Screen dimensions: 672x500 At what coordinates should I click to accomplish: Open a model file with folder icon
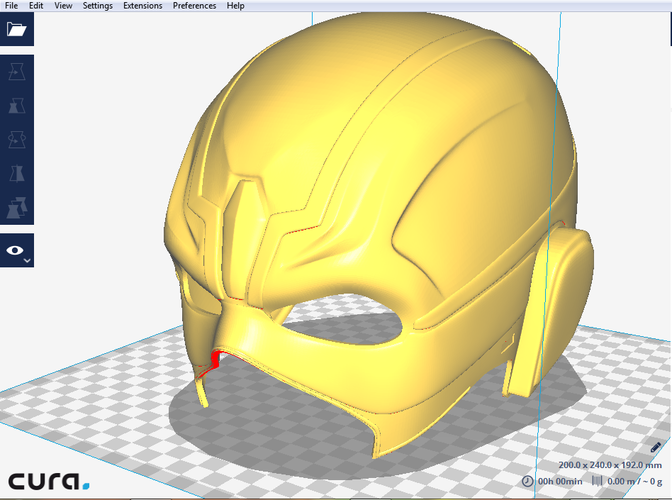[x=17, y=29]
